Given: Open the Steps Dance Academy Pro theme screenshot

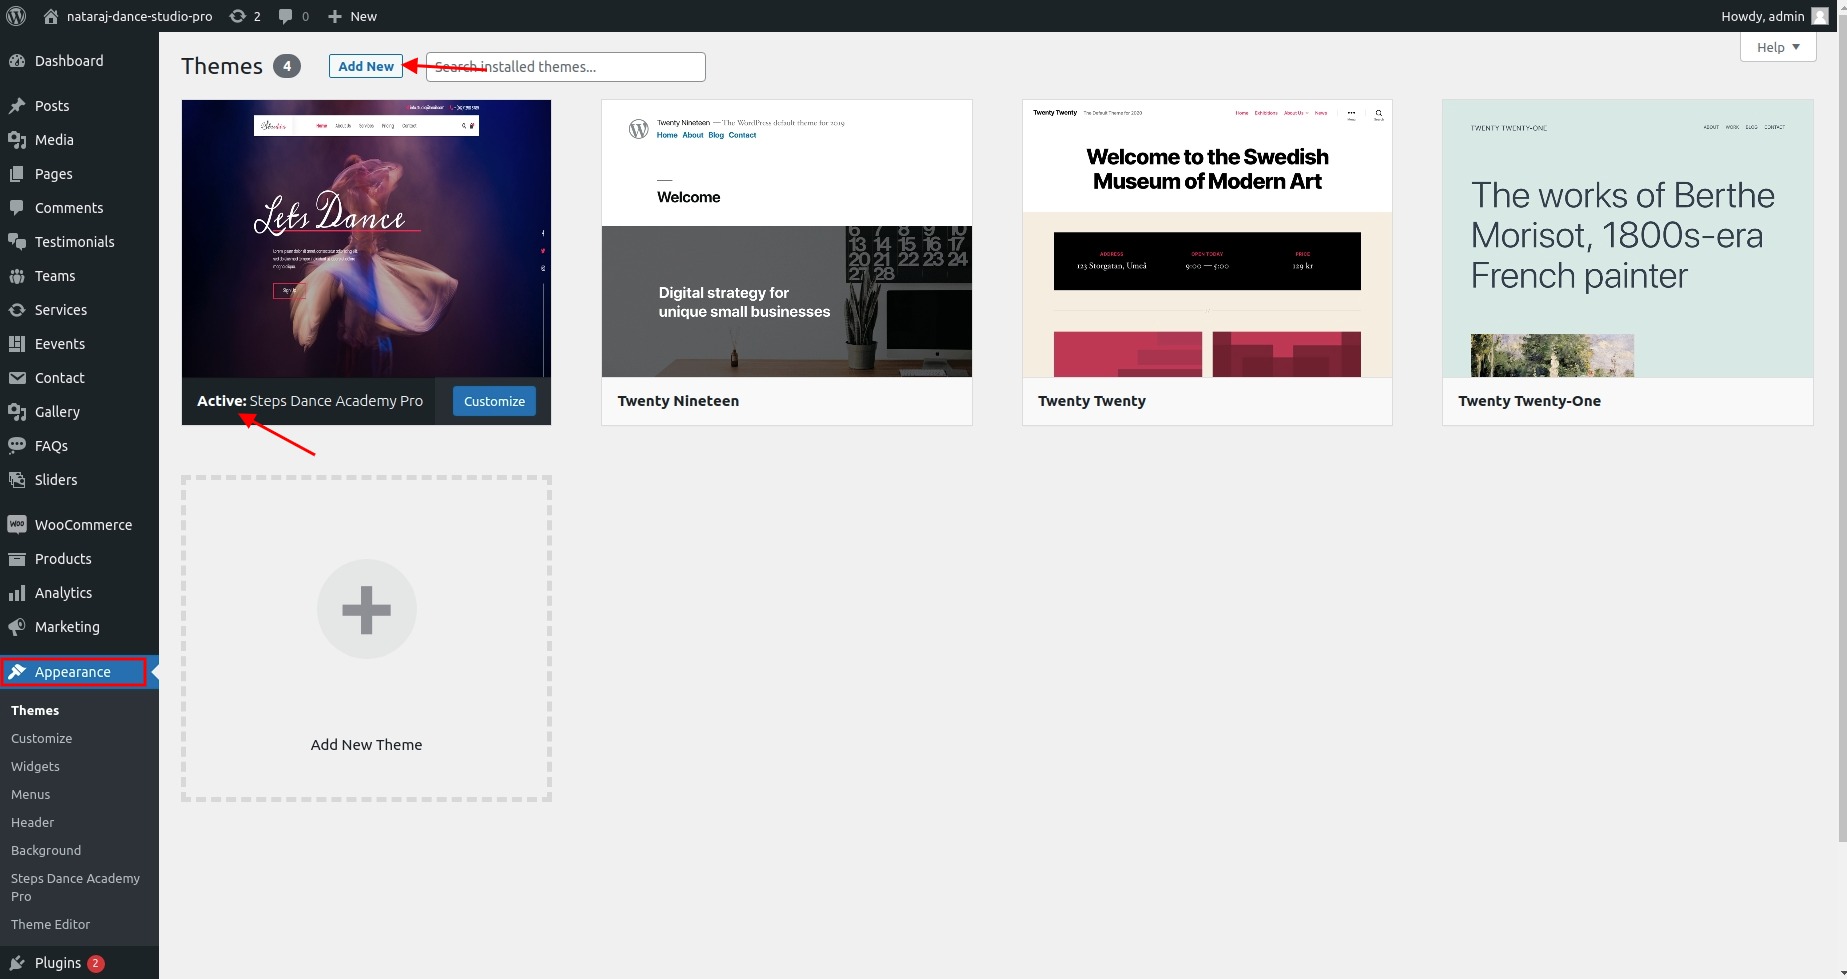Looking at the screenshot, I should coord(366,238).
